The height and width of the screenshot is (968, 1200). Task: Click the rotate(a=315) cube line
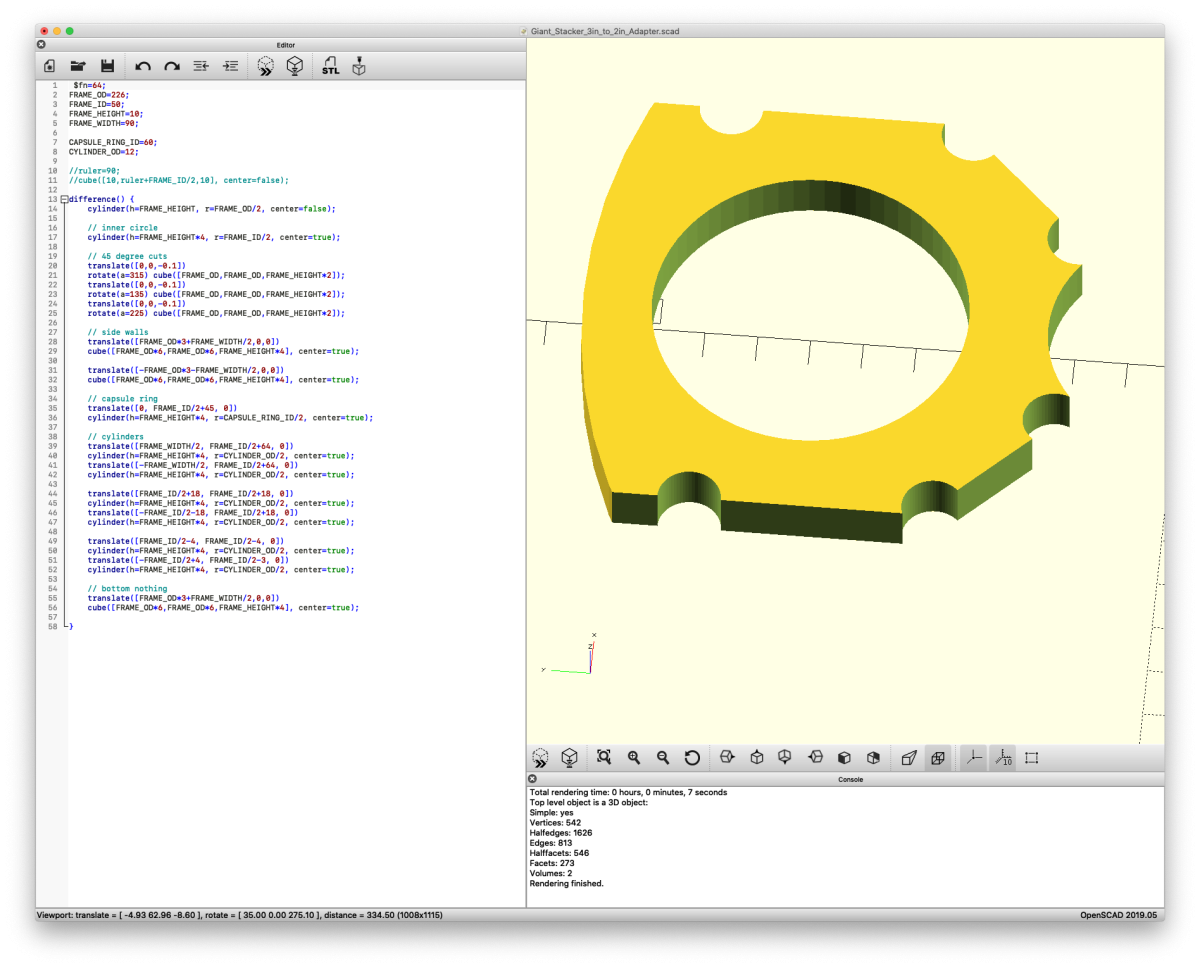(x=216, y=275)
